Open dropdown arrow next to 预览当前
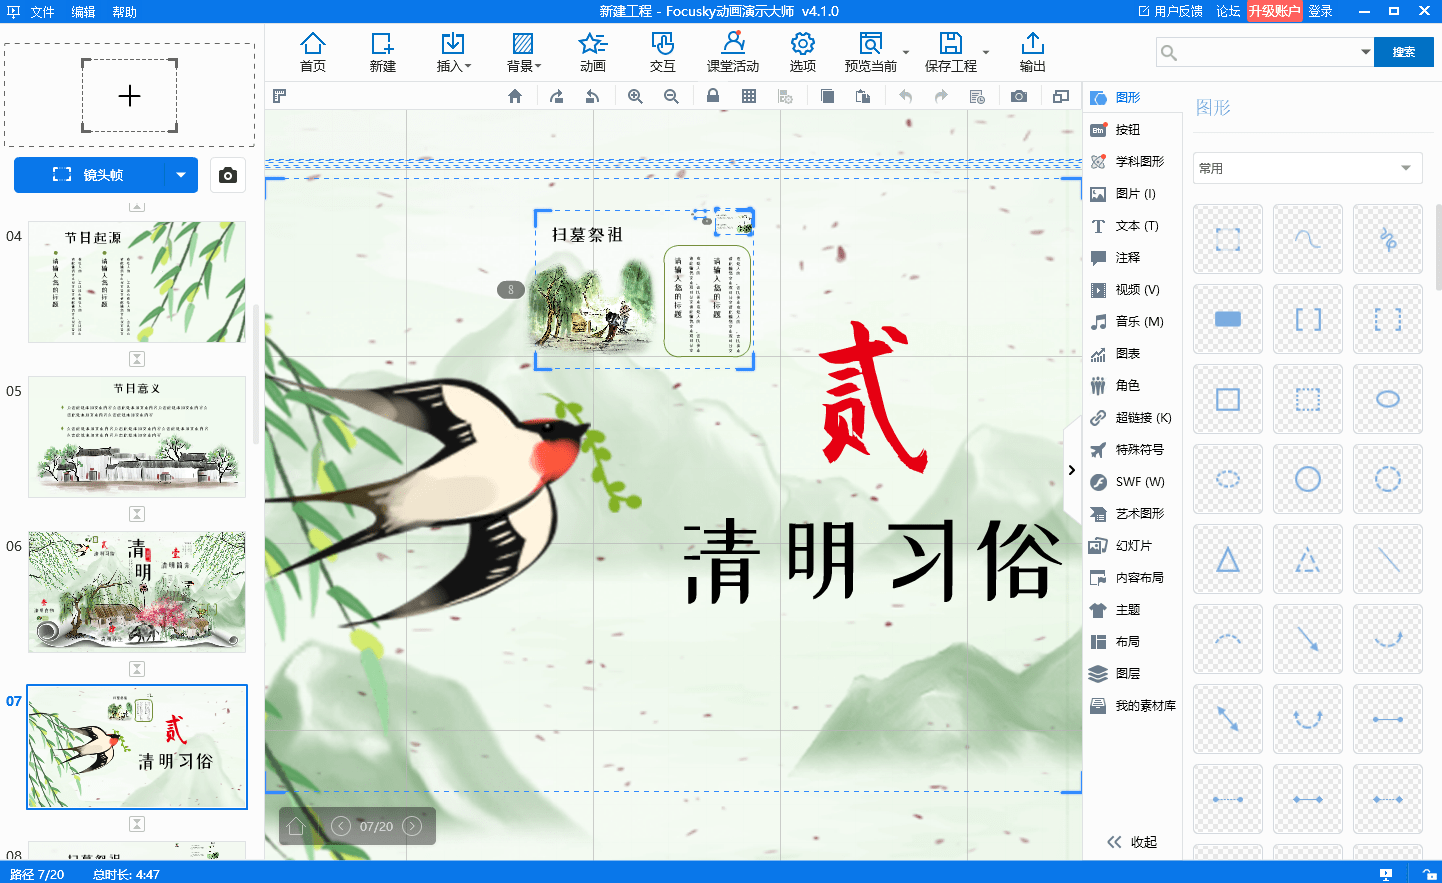The image size is (1442, 883). pos(906,52)
